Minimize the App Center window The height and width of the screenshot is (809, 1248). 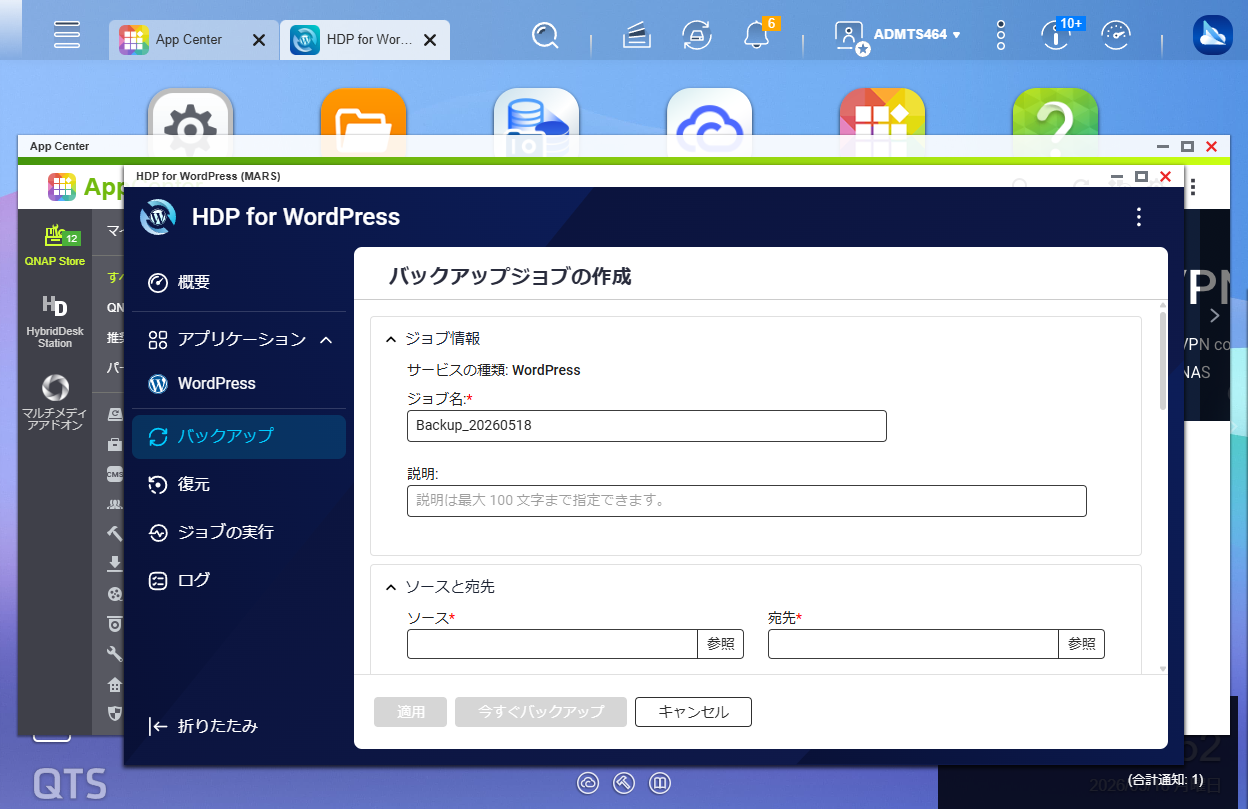coord(1164,146)
